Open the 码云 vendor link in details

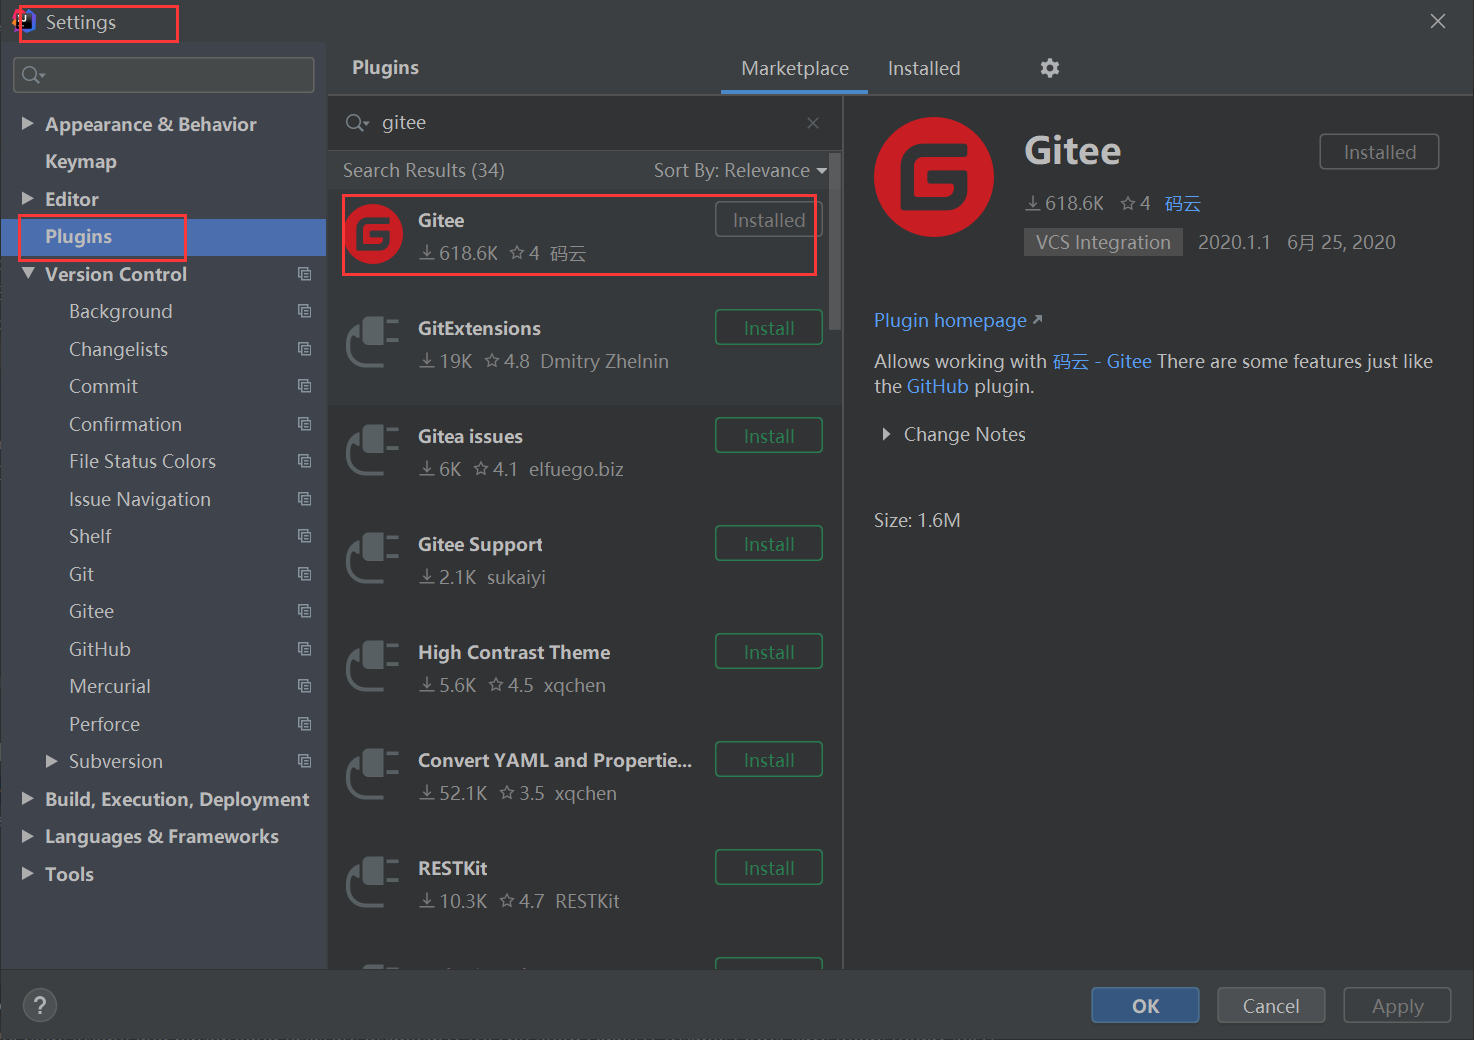pos(1182,204)
